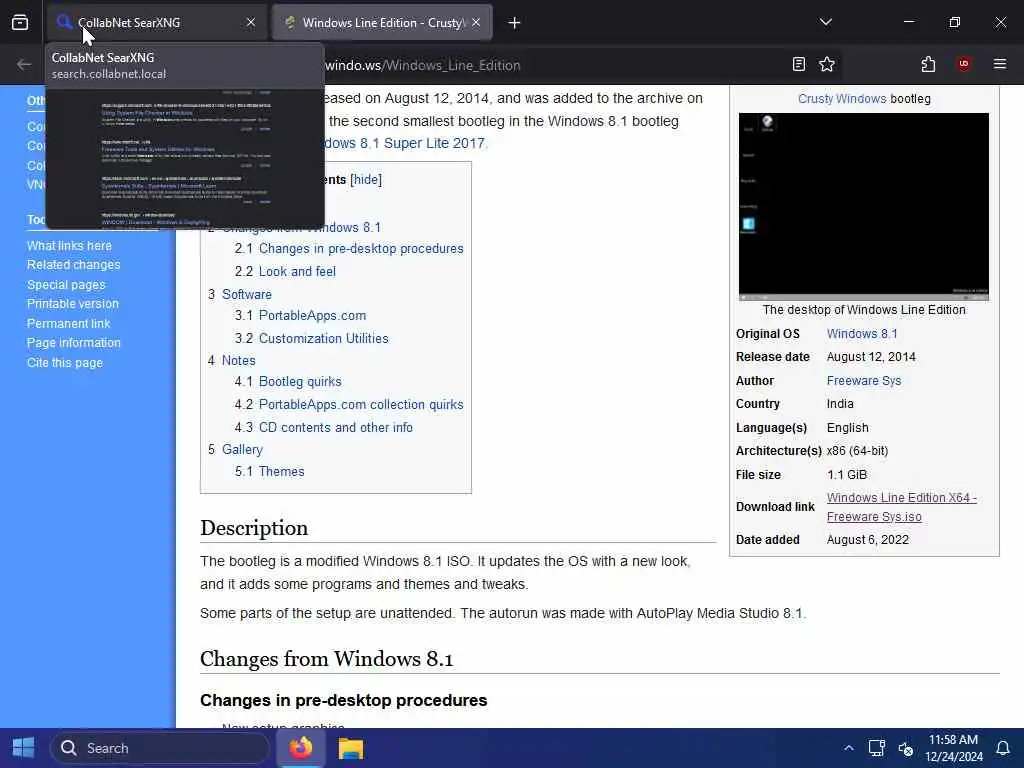Image resolution: width=1024 pixels, height=768 pixels.
Task: Jump to 3 Software section
Action: coord(240,295)
